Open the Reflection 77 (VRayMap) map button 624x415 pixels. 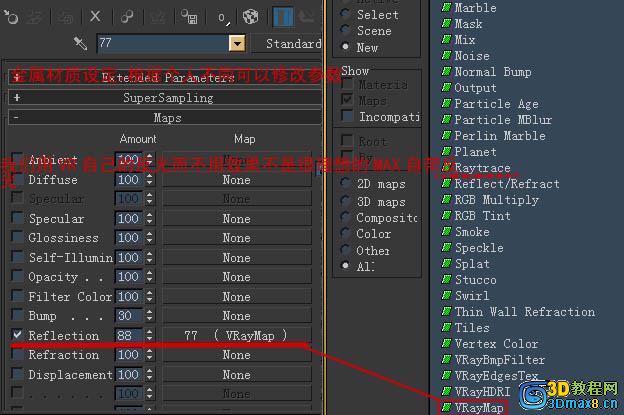[237, 335]
